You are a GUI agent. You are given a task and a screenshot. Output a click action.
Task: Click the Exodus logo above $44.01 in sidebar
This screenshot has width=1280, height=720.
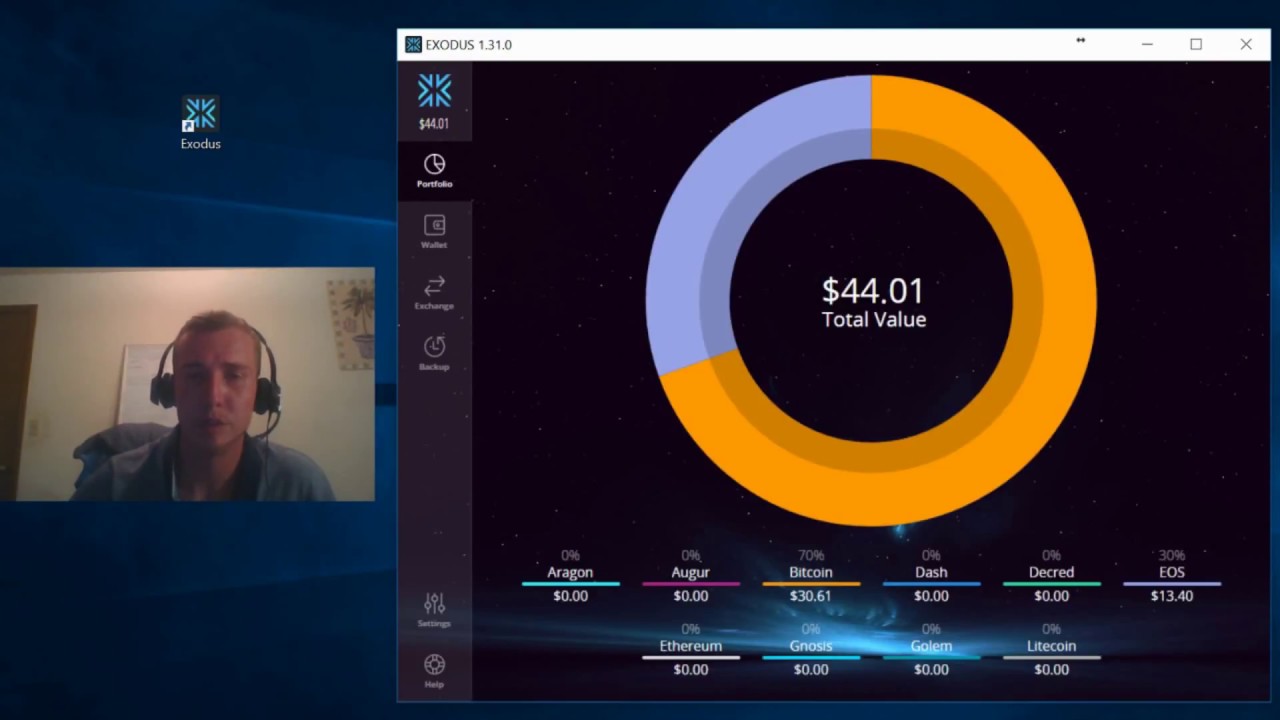(434, 91)
